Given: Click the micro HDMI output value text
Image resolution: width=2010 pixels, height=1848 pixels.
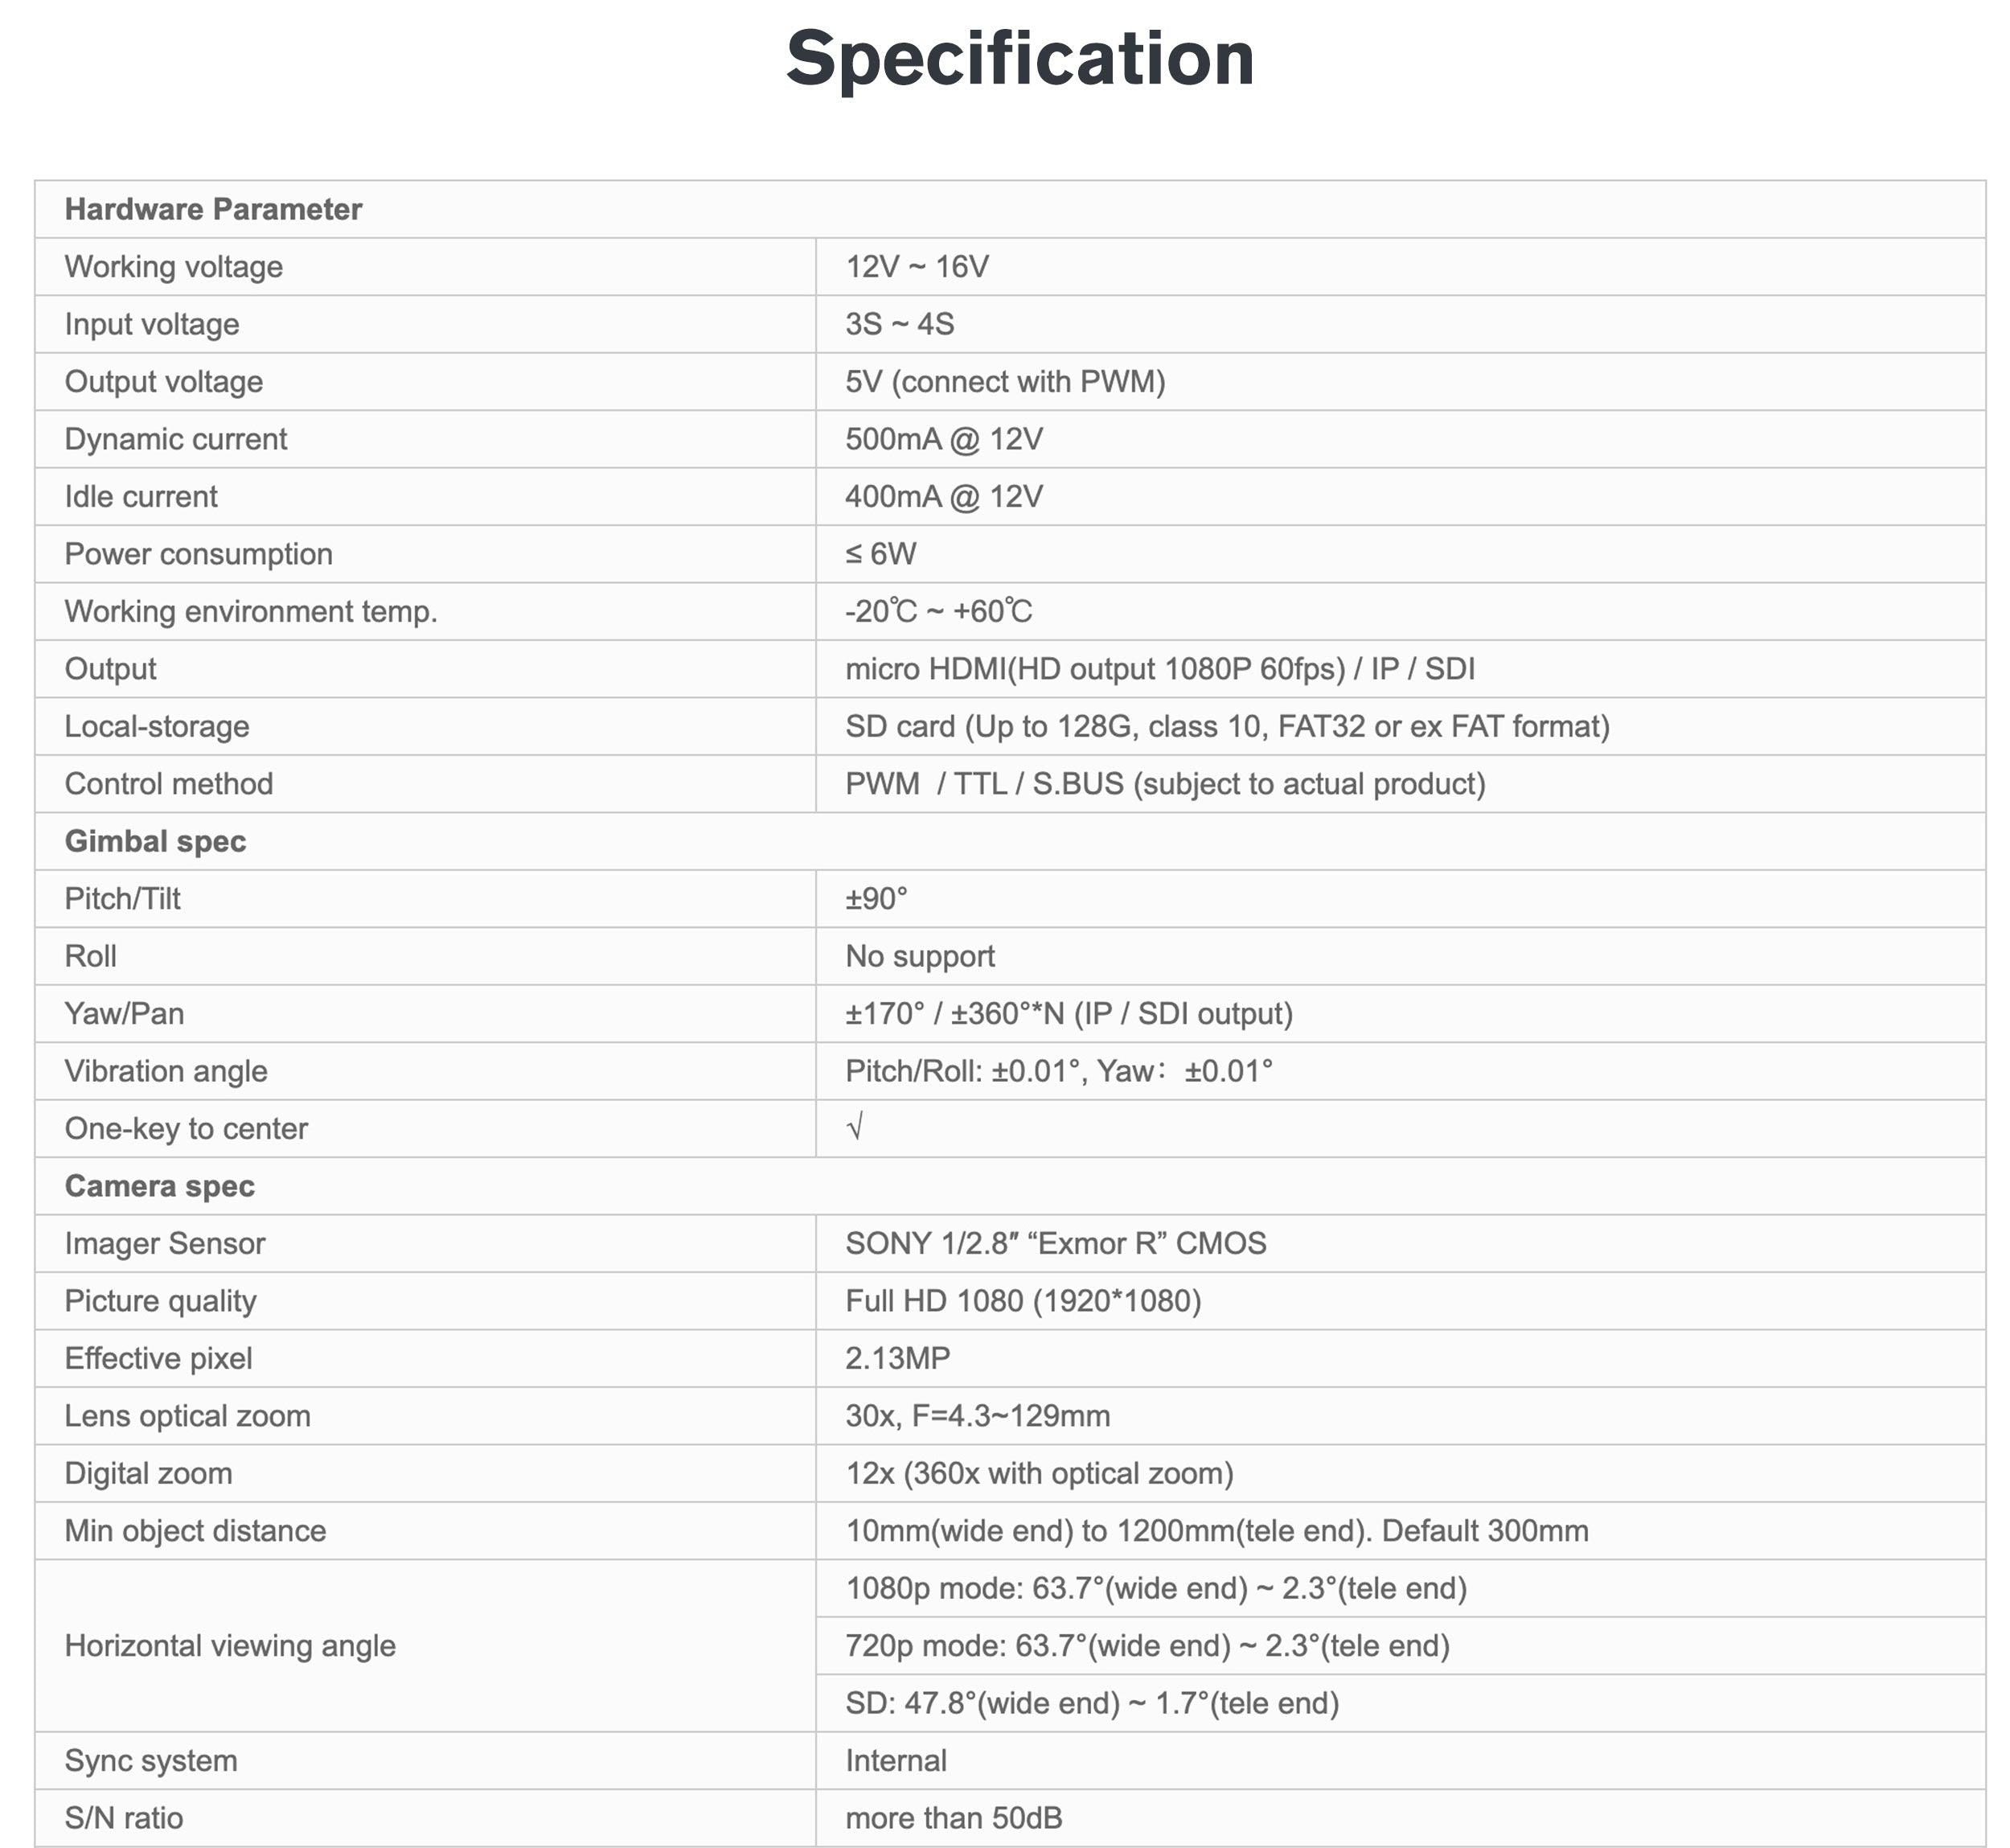Looking at the screenshot, I should 1159,669.
